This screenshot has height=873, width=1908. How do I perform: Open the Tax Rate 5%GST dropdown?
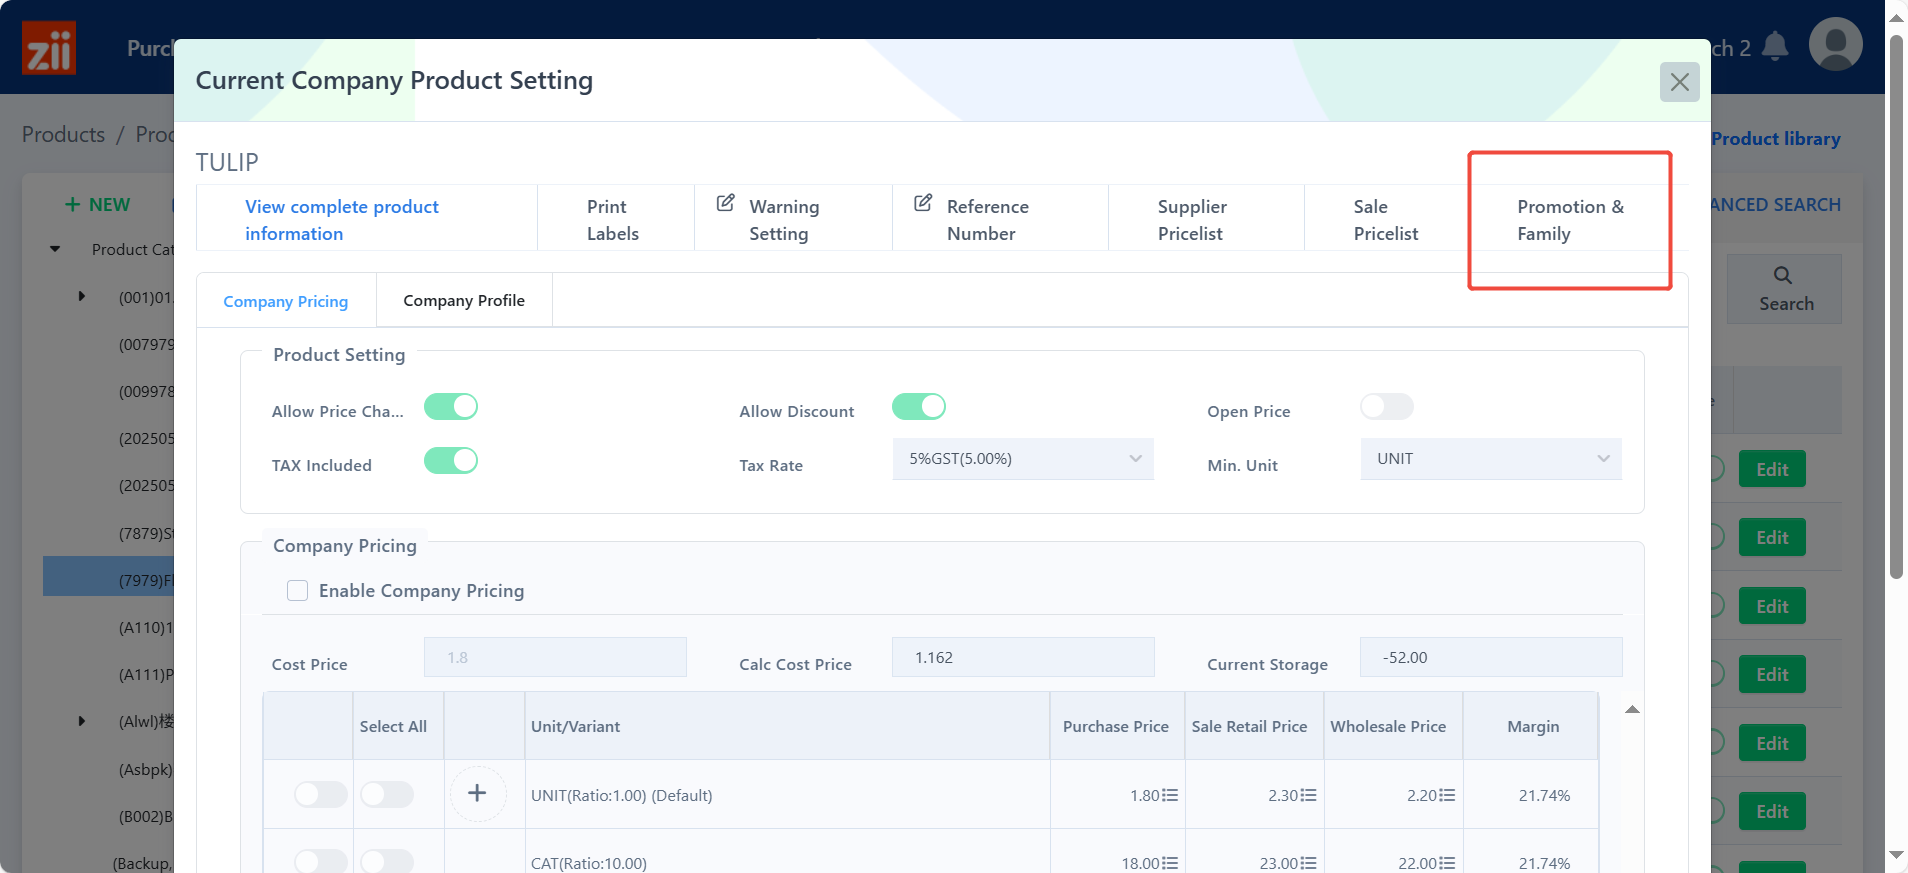(x=1023, y=459)
